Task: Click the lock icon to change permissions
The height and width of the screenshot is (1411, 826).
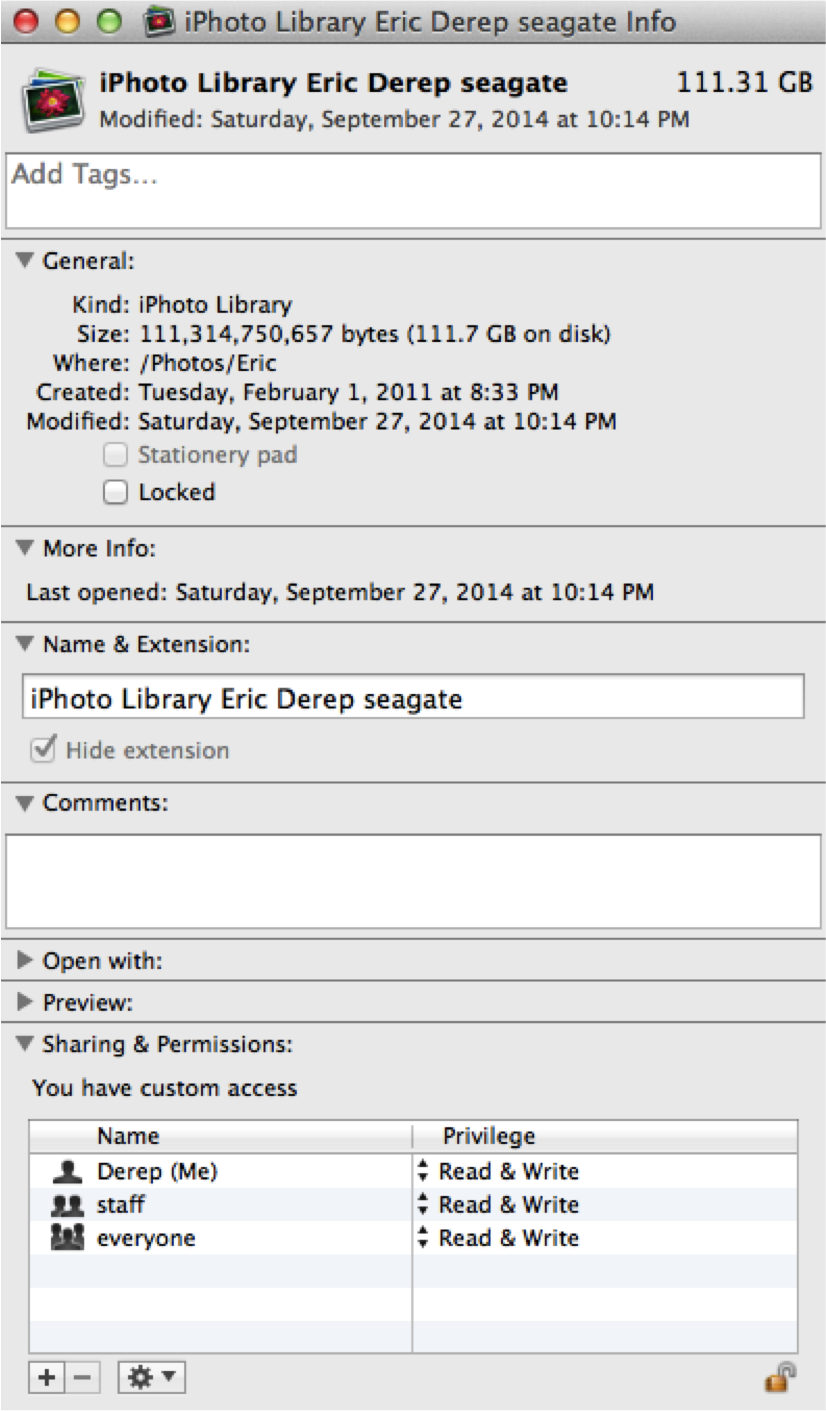Action: (780, 1378)
